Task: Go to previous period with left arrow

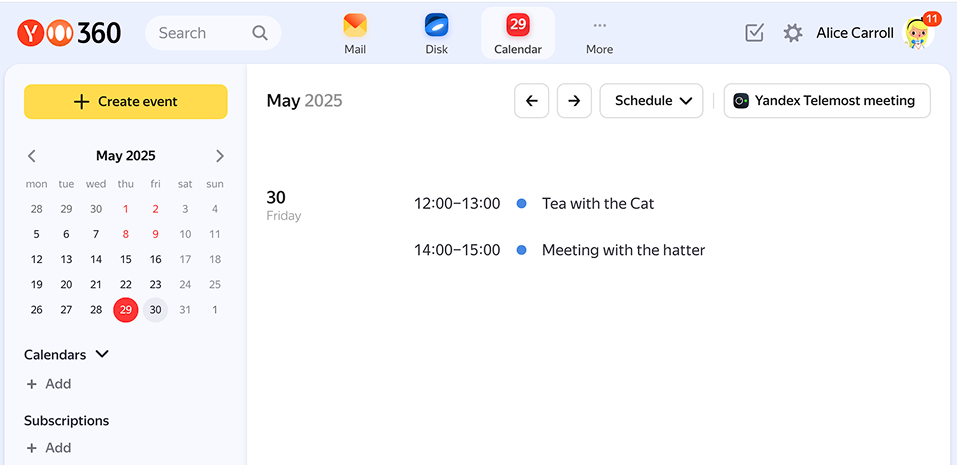Action: [532, 101]
